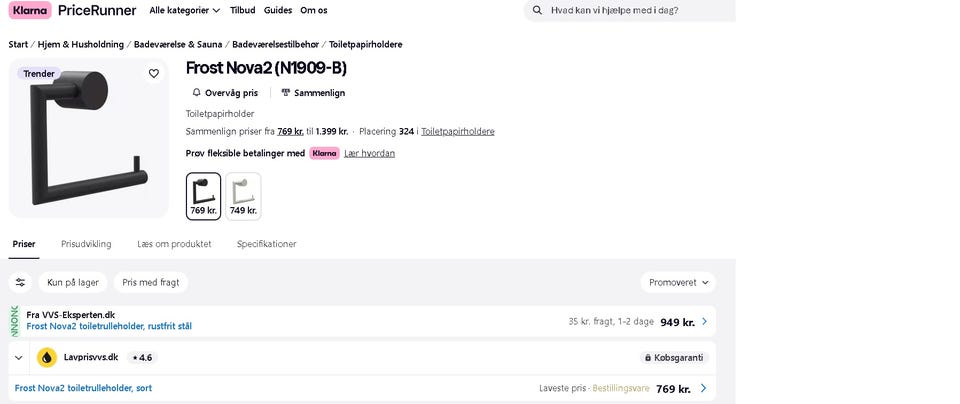The width and height of the screenshot is (960, 404).
Task: Open the Alle kategorier dropdown
Action: pyautogui.click(x=185, y=10)
